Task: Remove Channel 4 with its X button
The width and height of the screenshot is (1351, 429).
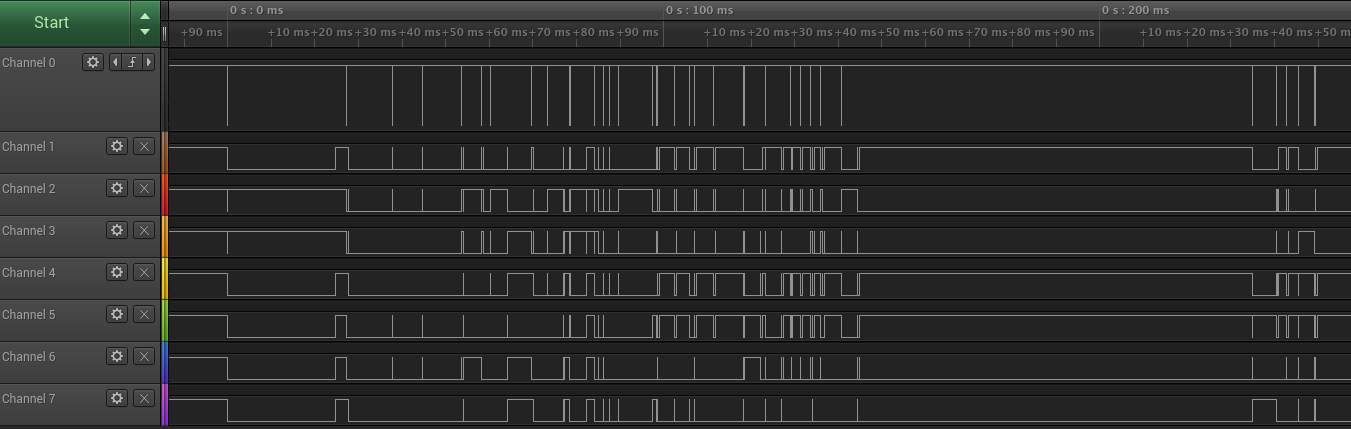Action: pyautogui.click(x=144, y=272)
